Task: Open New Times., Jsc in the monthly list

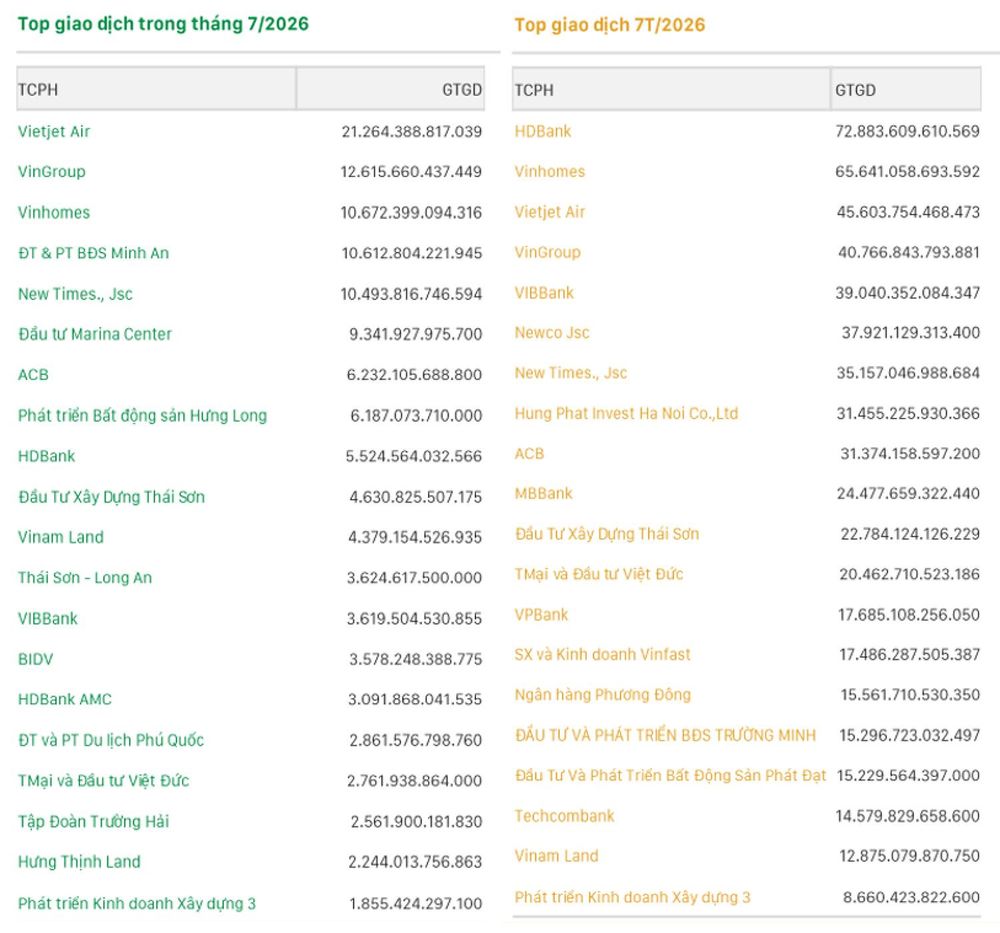Action: (x=75, y=294)
